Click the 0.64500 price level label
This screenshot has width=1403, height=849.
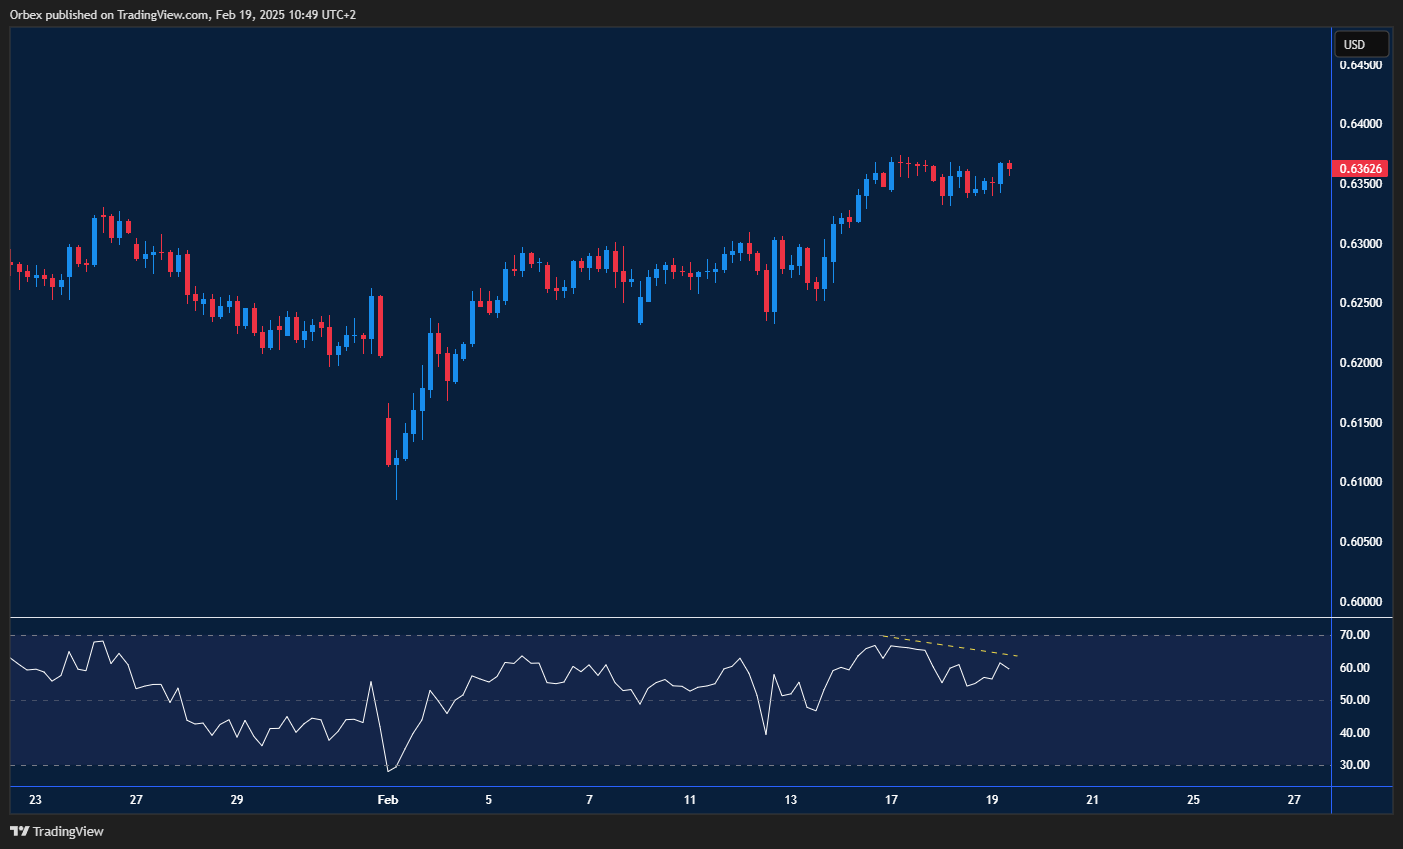coord(1363,64)
